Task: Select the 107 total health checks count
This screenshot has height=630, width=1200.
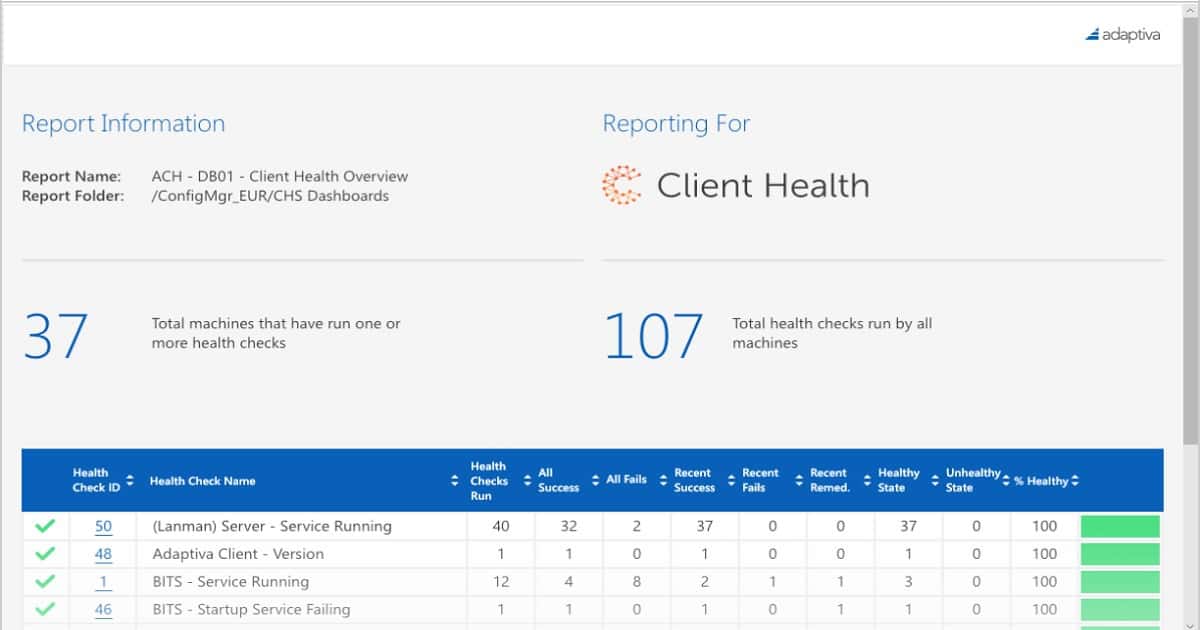Action: pyautogui.click(x=654, y=336)
